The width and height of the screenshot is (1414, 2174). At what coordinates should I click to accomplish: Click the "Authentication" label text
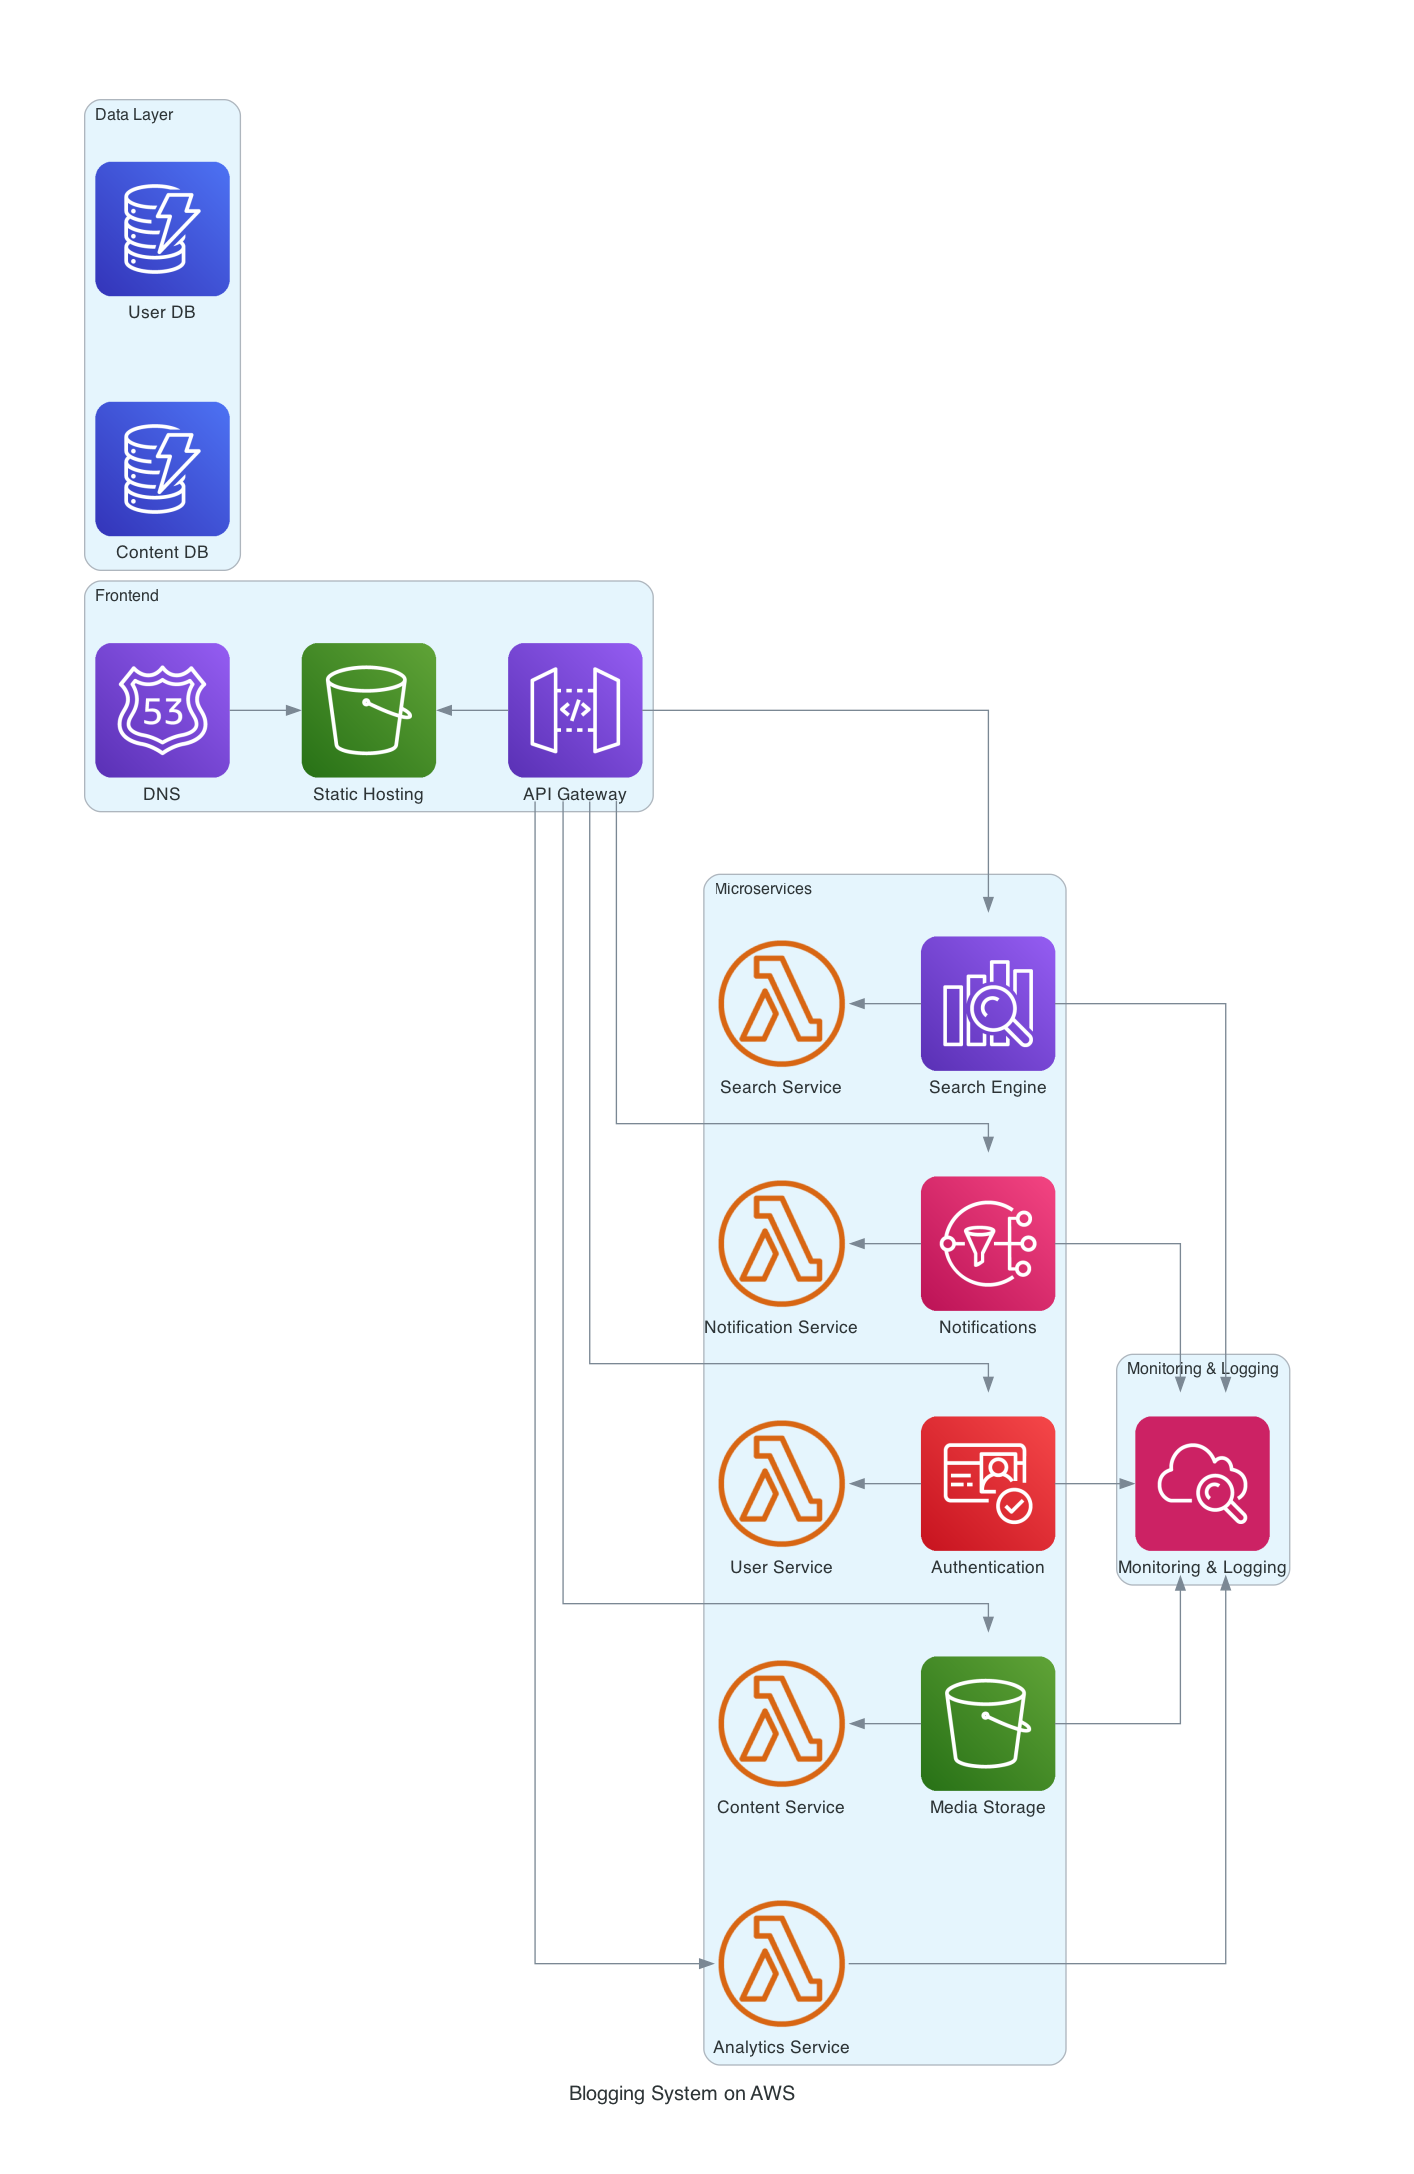pos(988,1567)
